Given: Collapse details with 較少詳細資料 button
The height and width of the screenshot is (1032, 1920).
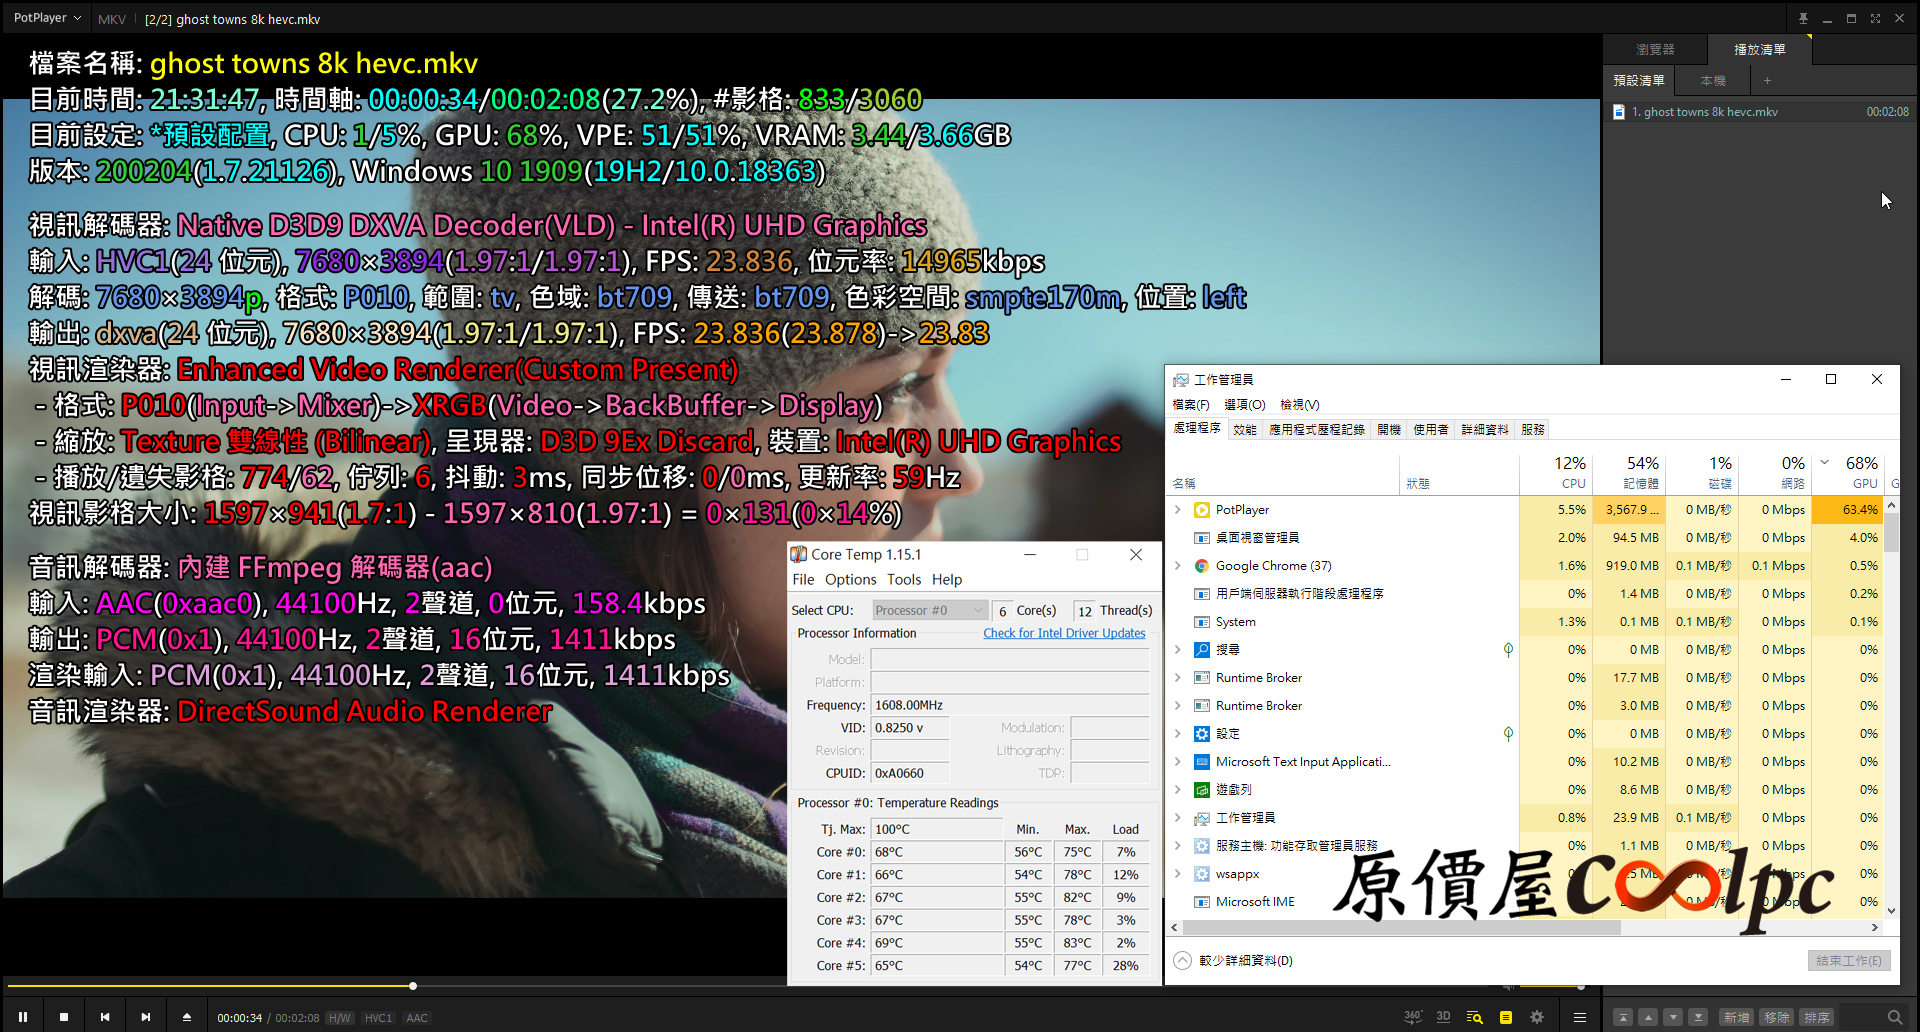Looking at the screenshot, I should click(x=1233, y=961).
